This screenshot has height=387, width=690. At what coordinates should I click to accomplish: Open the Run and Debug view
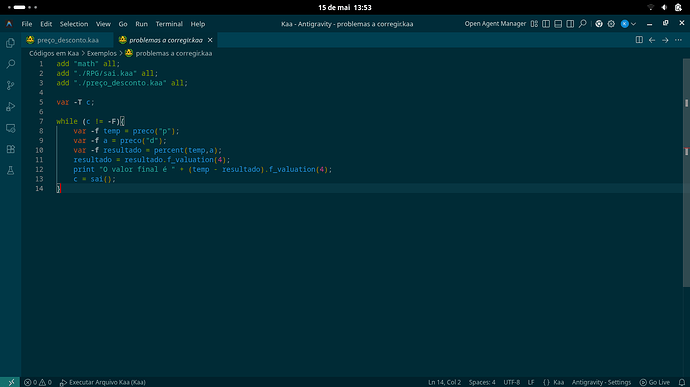click(11, 107)
